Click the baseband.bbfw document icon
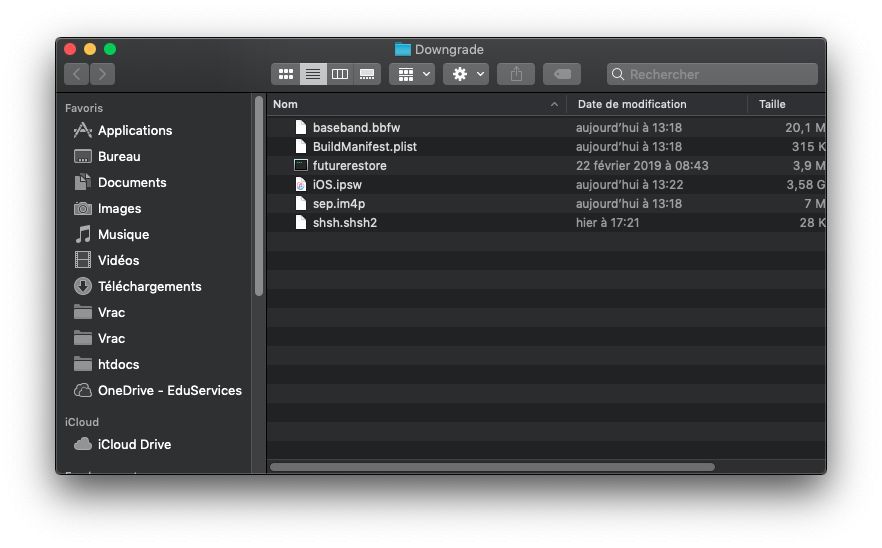Screen dimensions: 882x548 tap(301, 128)
